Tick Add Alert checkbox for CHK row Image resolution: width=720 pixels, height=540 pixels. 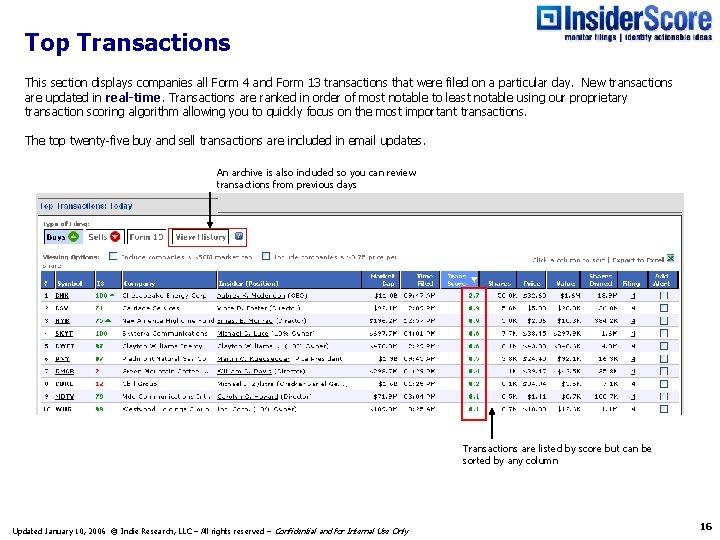click(x=664, y=296)
